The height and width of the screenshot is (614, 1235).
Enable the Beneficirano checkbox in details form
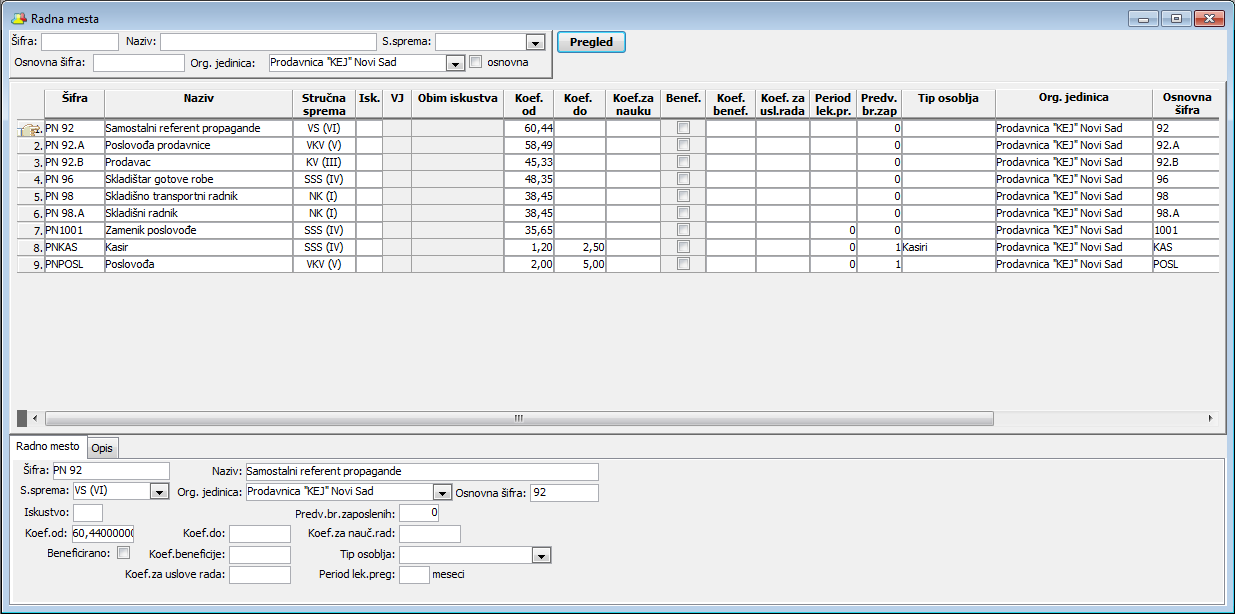pos(124,553)
